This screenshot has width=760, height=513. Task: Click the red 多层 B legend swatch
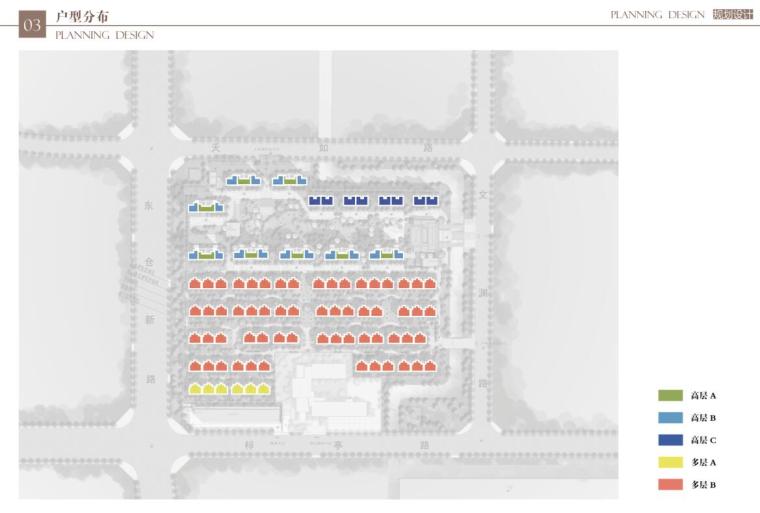671,485
